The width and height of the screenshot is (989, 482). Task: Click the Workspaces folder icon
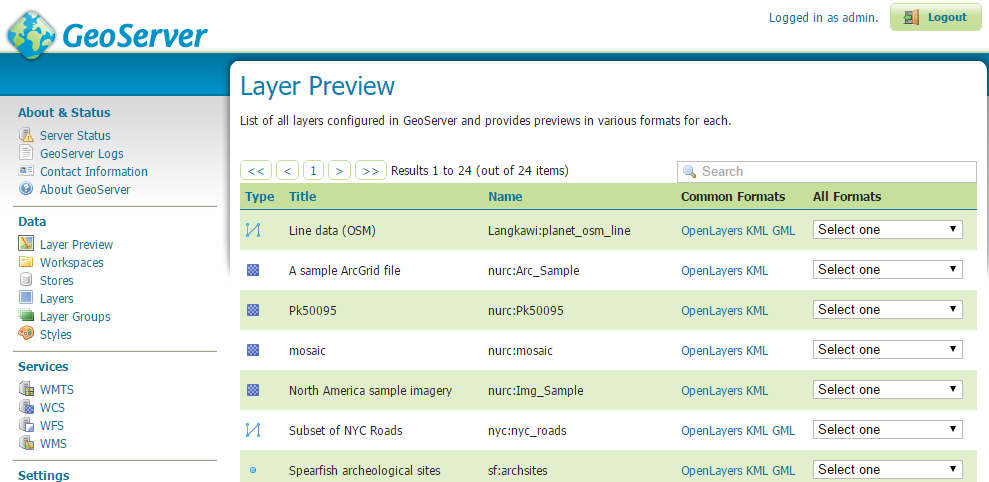coord(26,262)
